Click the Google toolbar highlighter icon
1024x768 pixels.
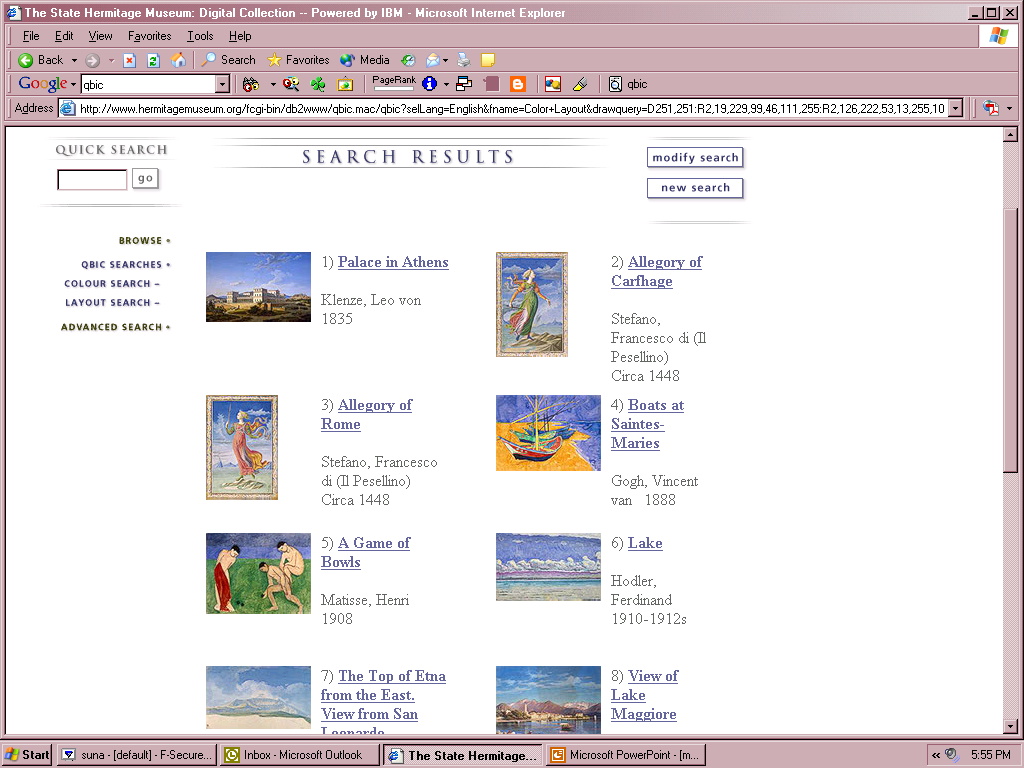[579, 84]
